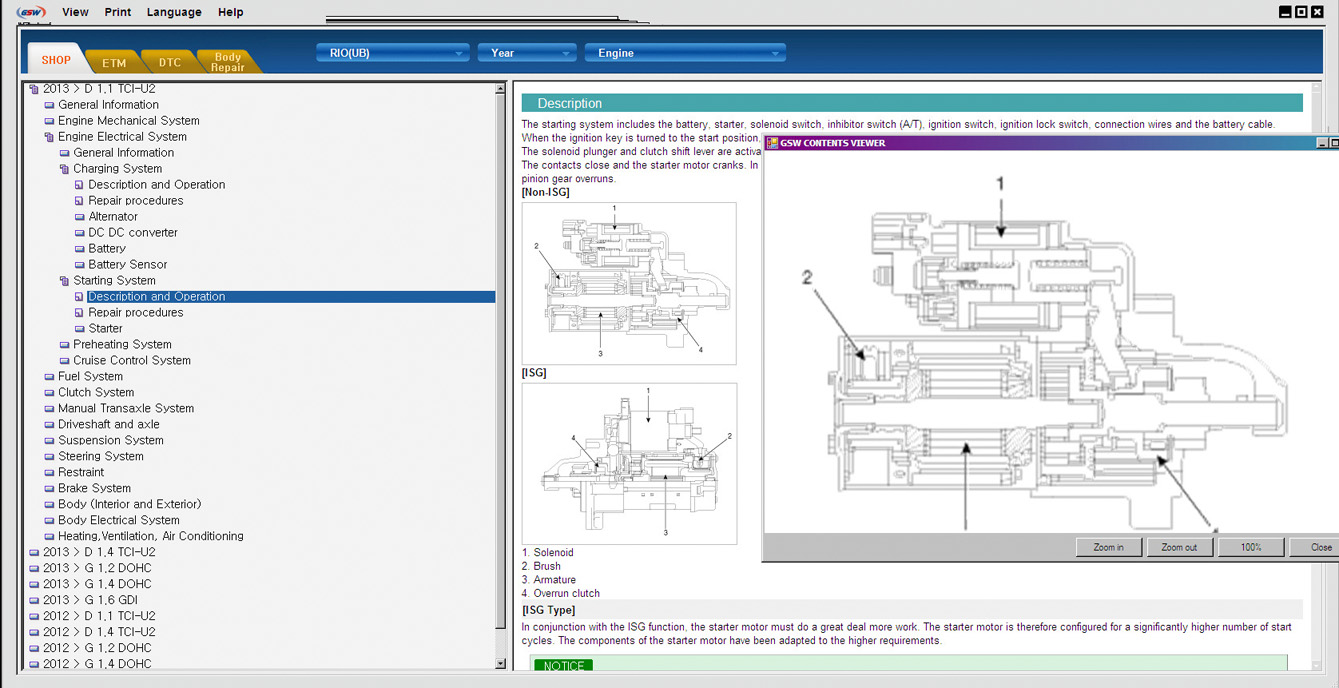Image resolution: width=1339 pixels, height=688 pixels.
Task: Click the page icon beside Battery Sensor
Action: [79, 265]
